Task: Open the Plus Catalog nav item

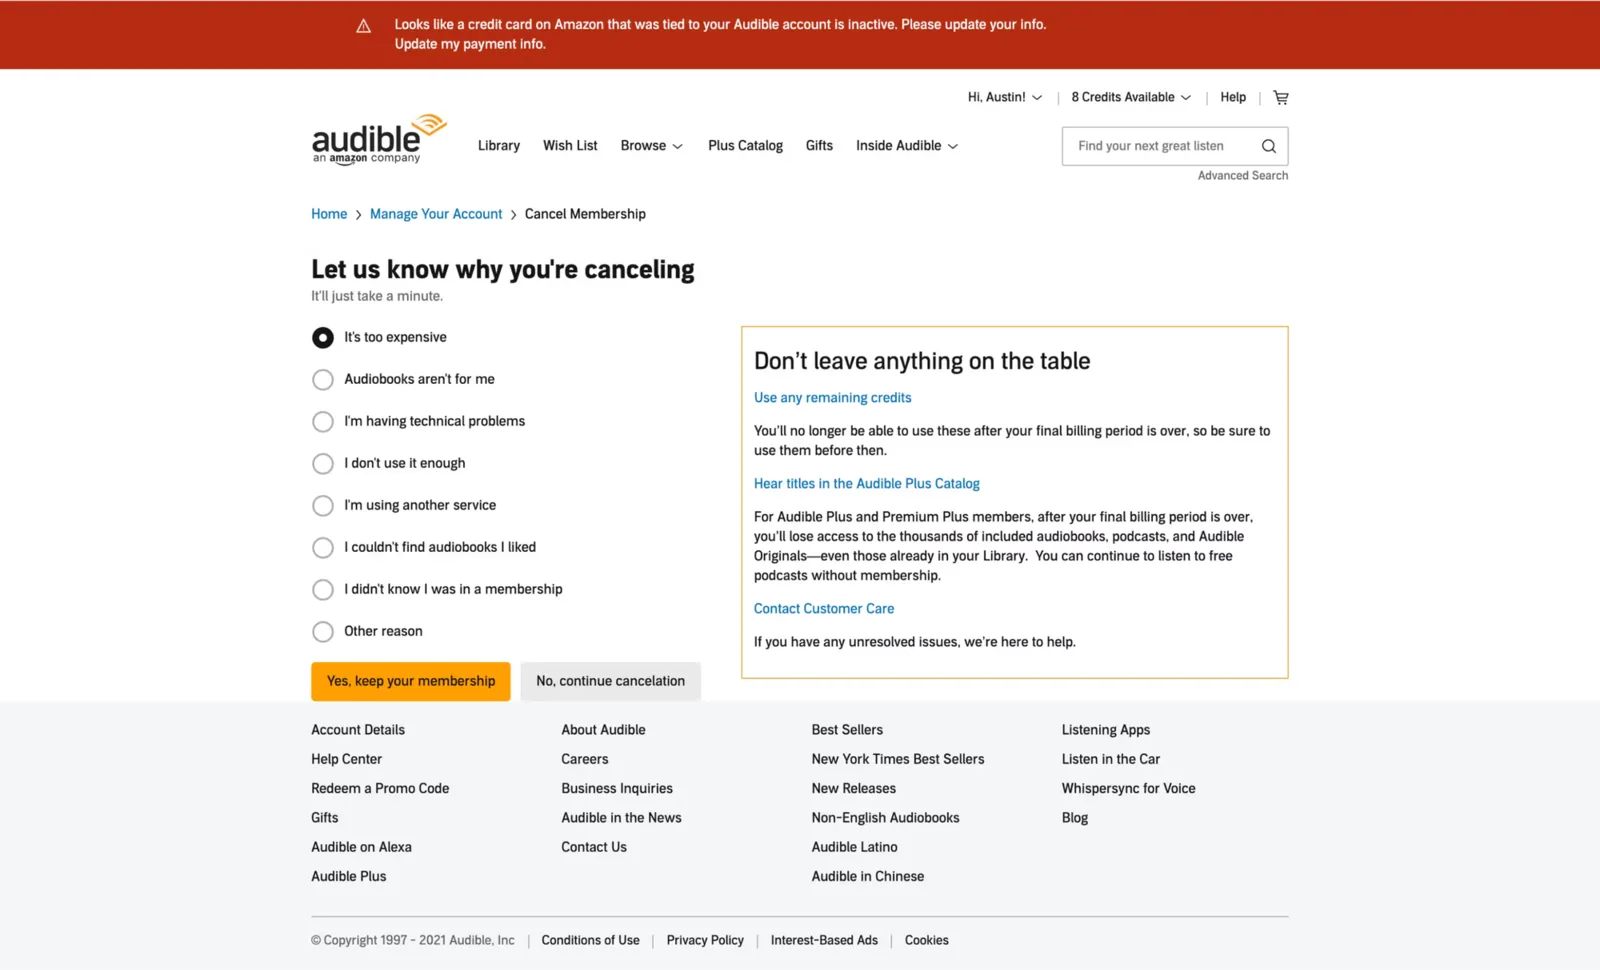Action: [x=745, y=146]
